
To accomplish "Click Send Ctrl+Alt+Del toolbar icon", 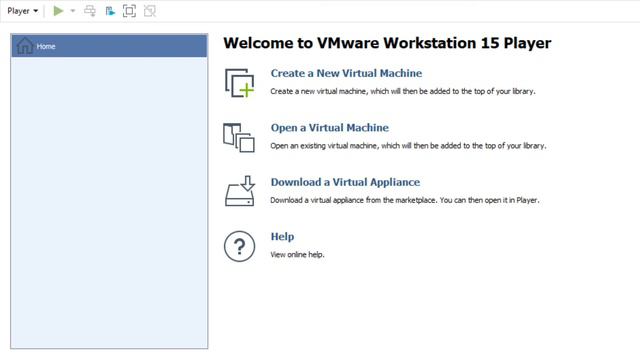I will pos(90,11).
